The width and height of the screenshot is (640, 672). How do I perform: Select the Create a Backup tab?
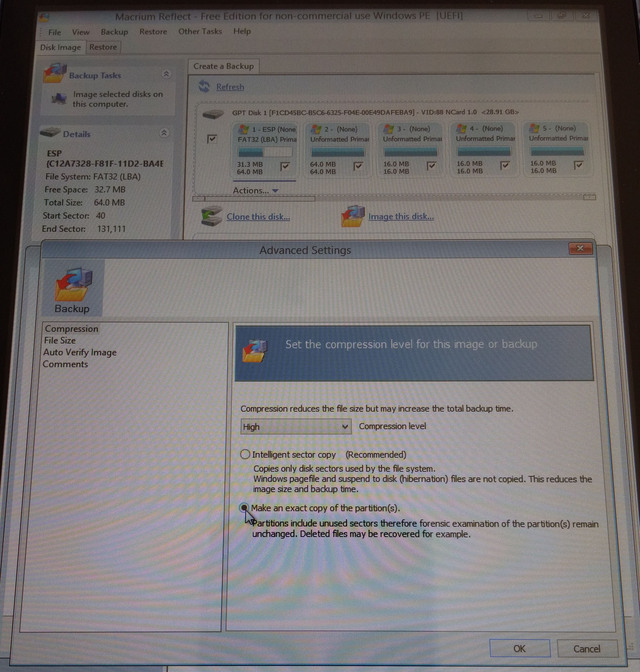[x=223, y=66]
